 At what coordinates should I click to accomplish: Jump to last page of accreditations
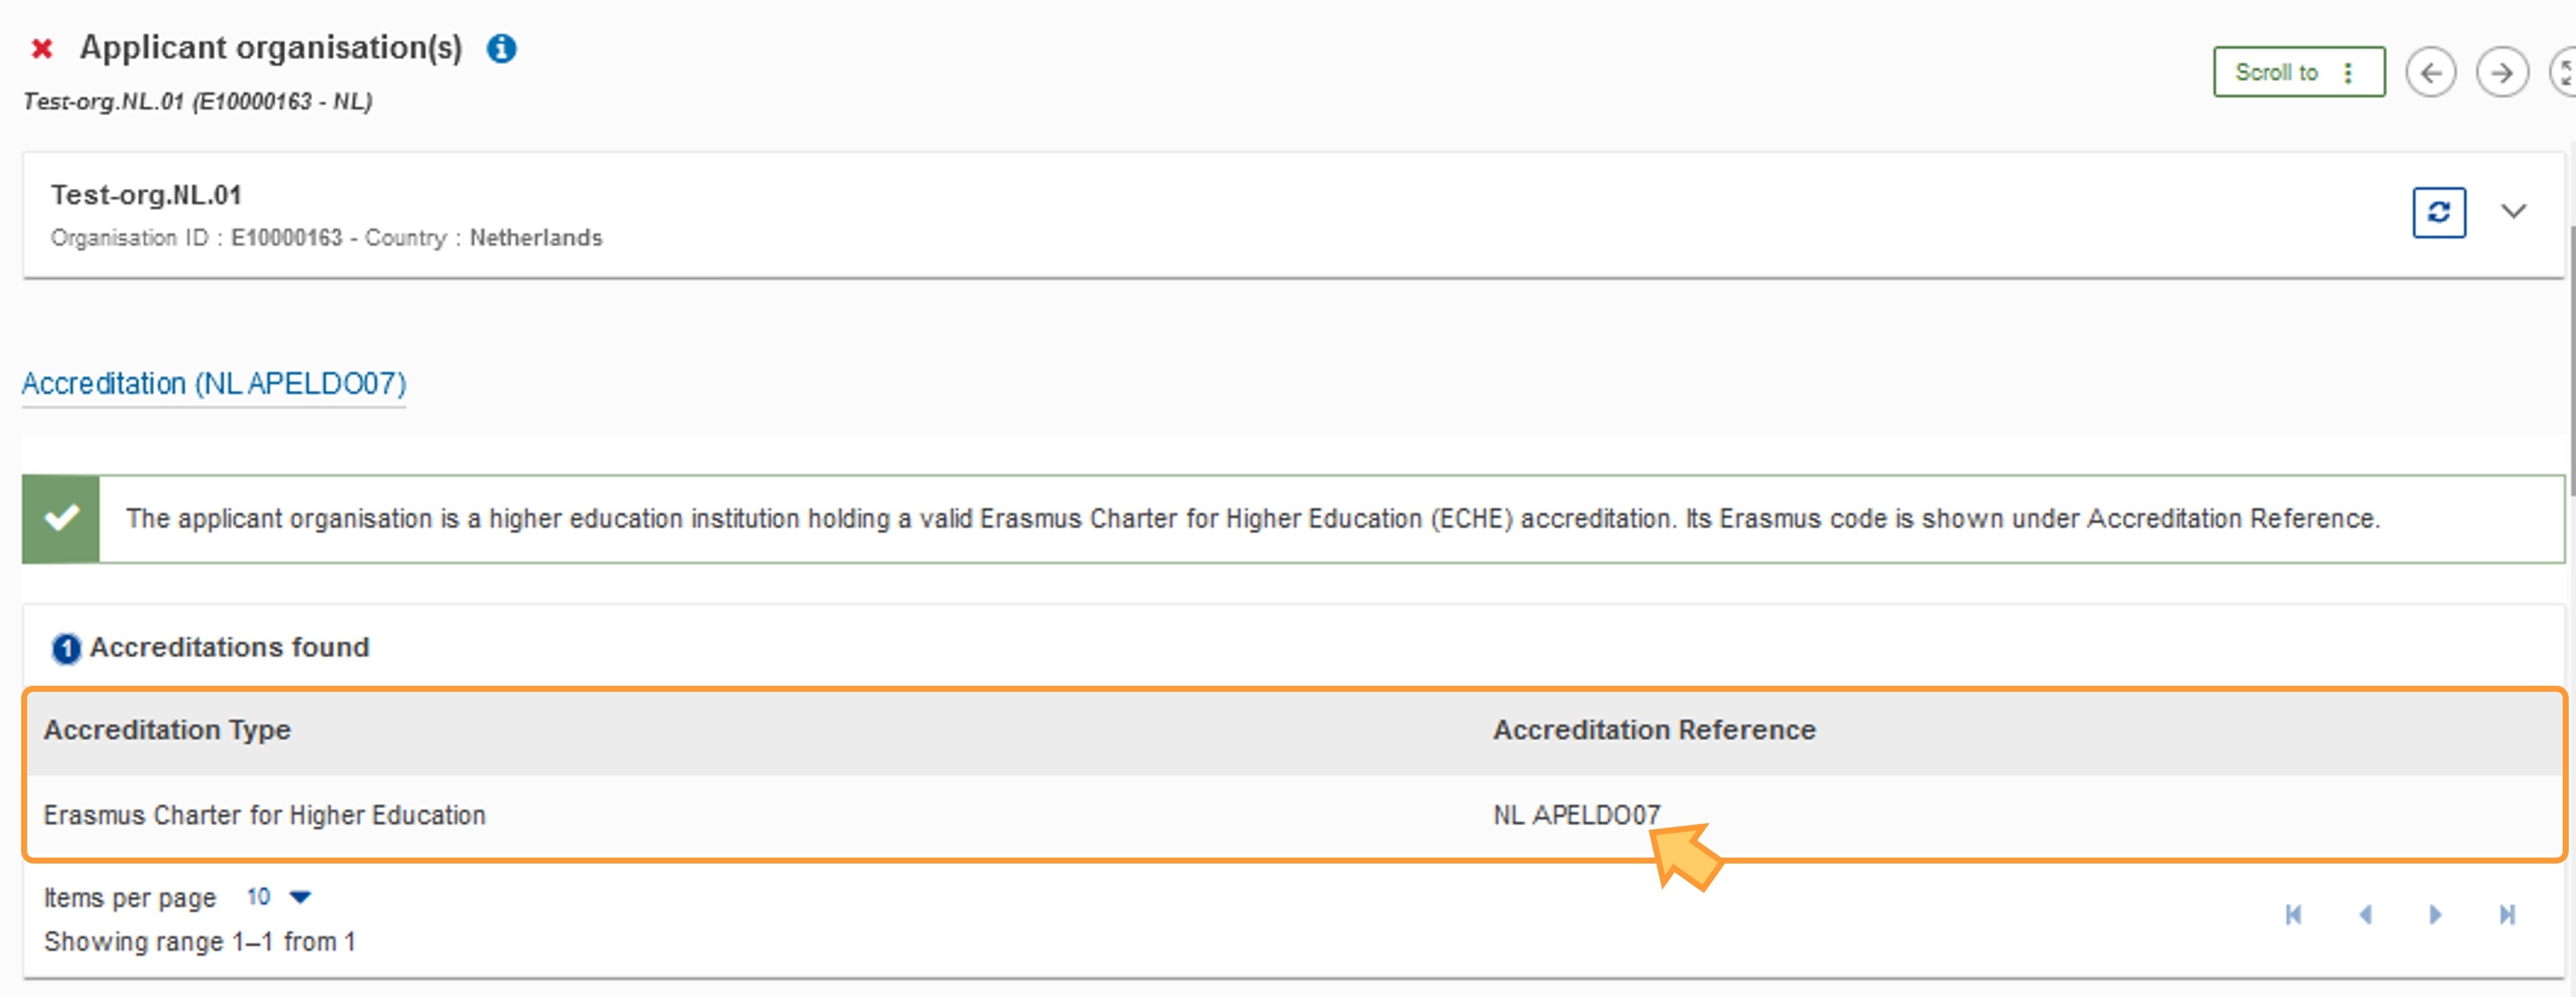coord(2507,914)
